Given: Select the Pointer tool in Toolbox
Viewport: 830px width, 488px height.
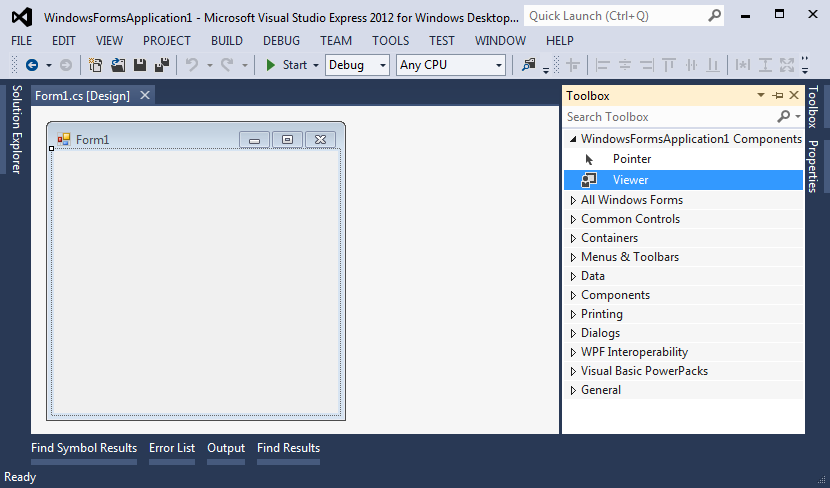Looking at the screenshot, I should (x=631, y=159).
